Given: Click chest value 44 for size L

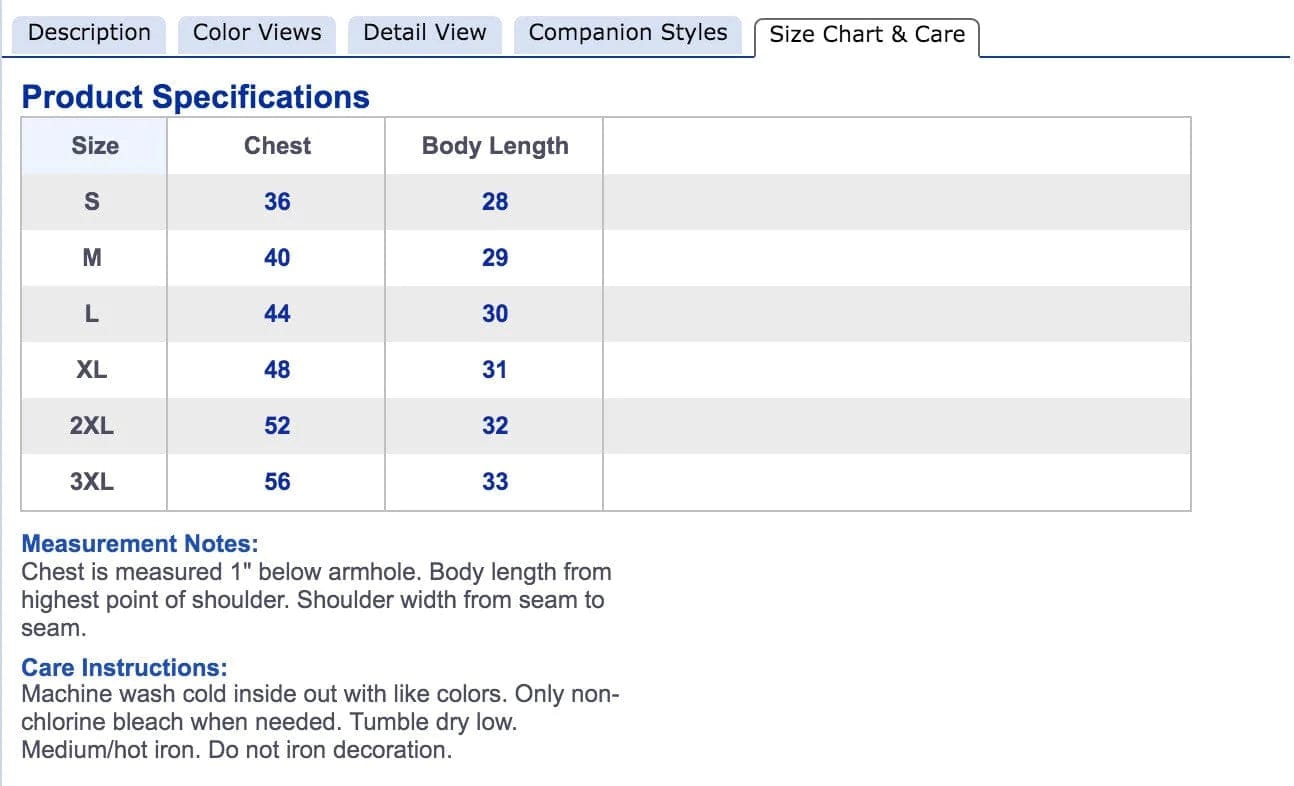Looking at the screenshot, I should (277, 314).
